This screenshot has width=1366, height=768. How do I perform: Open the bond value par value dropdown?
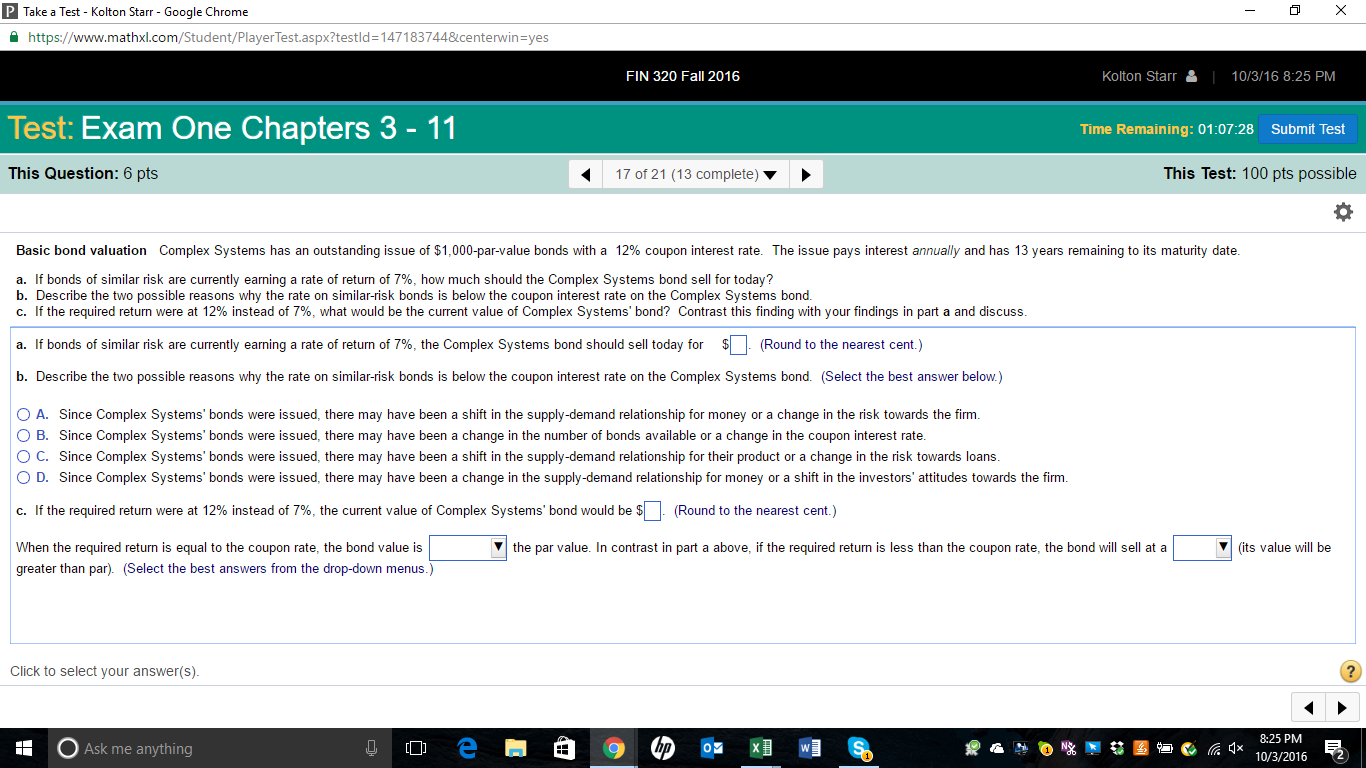point(468,547)
